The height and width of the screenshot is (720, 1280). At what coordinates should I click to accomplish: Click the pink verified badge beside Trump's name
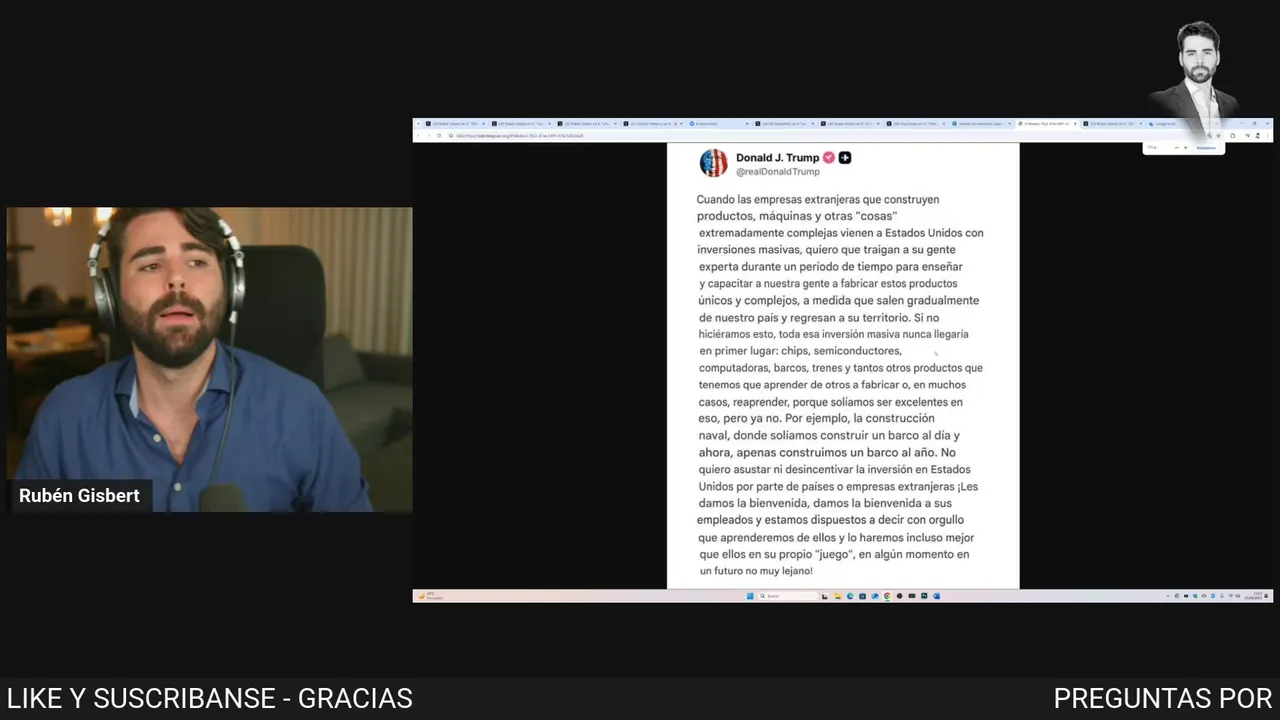coord(828,158)
